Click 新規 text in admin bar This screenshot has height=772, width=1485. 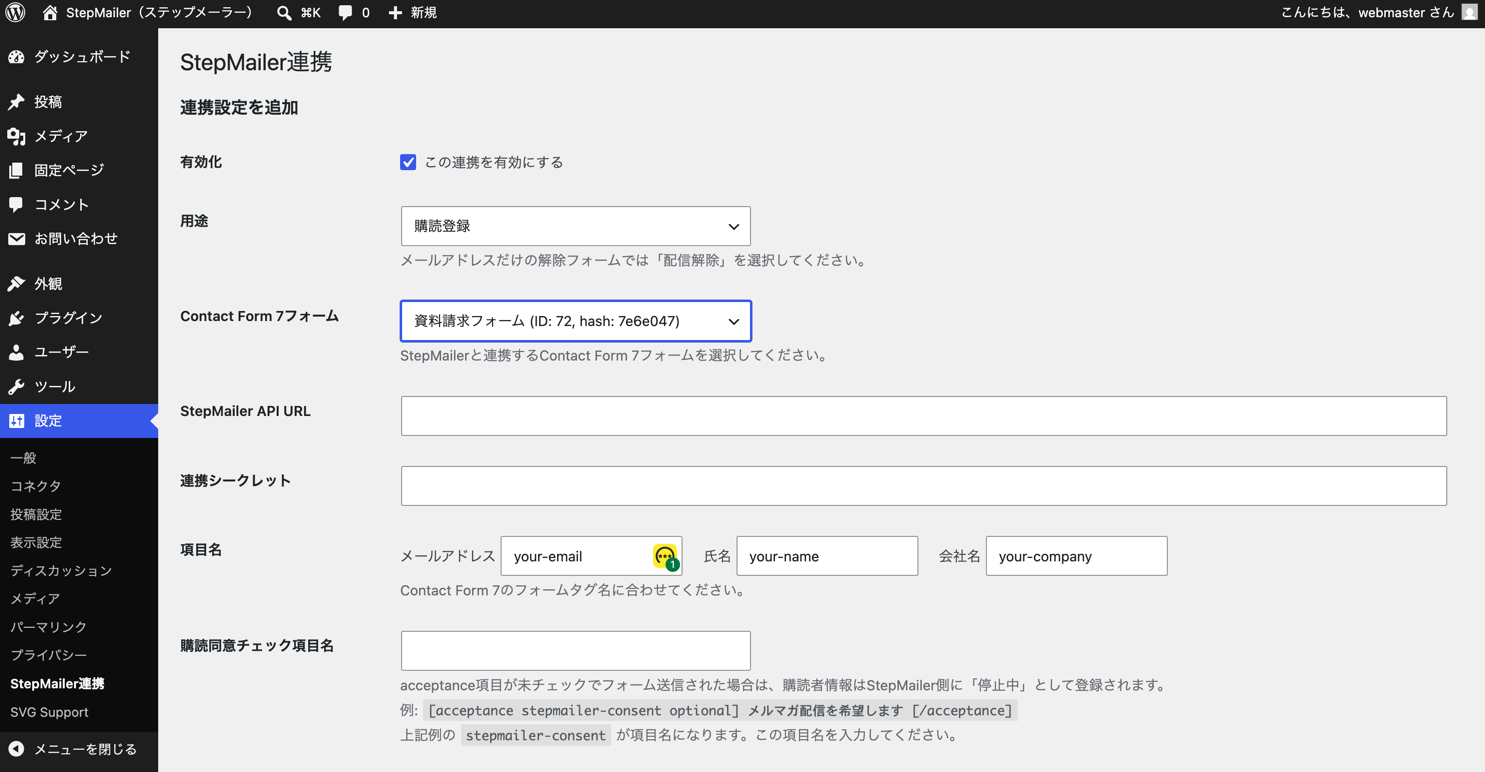[424, 13]
